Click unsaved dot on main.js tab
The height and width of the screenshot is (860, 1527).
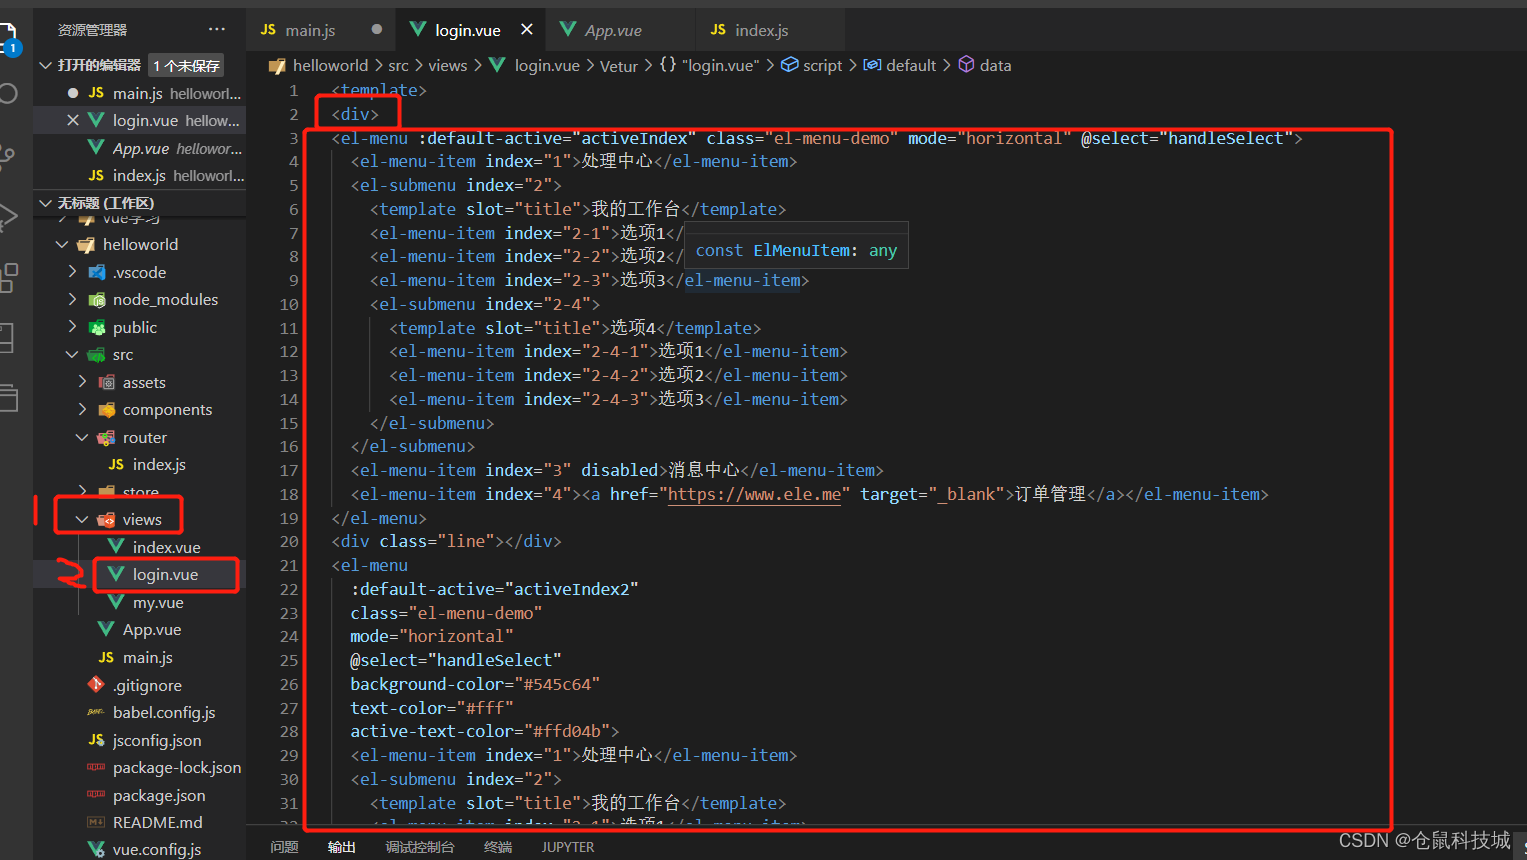377,30
